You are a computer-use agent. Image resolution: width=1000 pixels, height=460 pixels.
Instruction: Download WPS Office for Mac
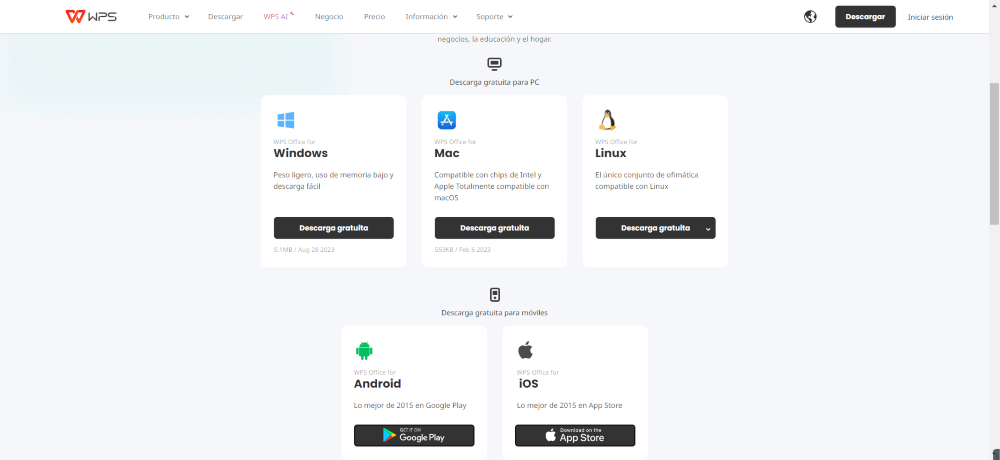494,228
